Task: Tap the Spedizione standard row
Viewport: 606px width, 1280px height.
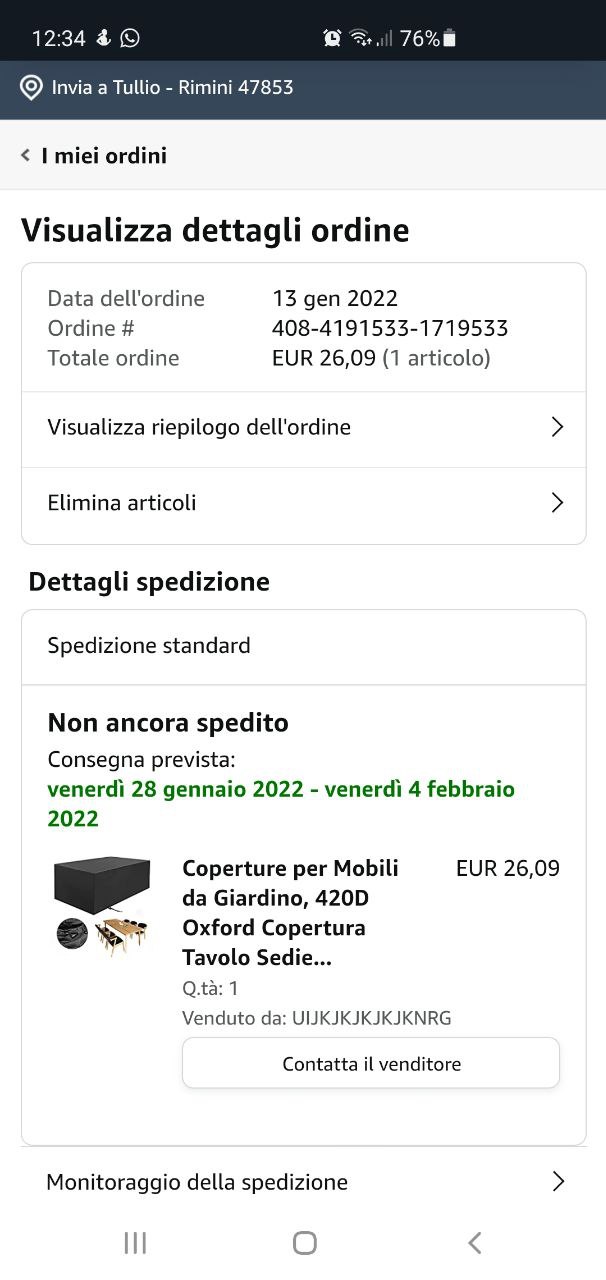Action: (303, 646)
